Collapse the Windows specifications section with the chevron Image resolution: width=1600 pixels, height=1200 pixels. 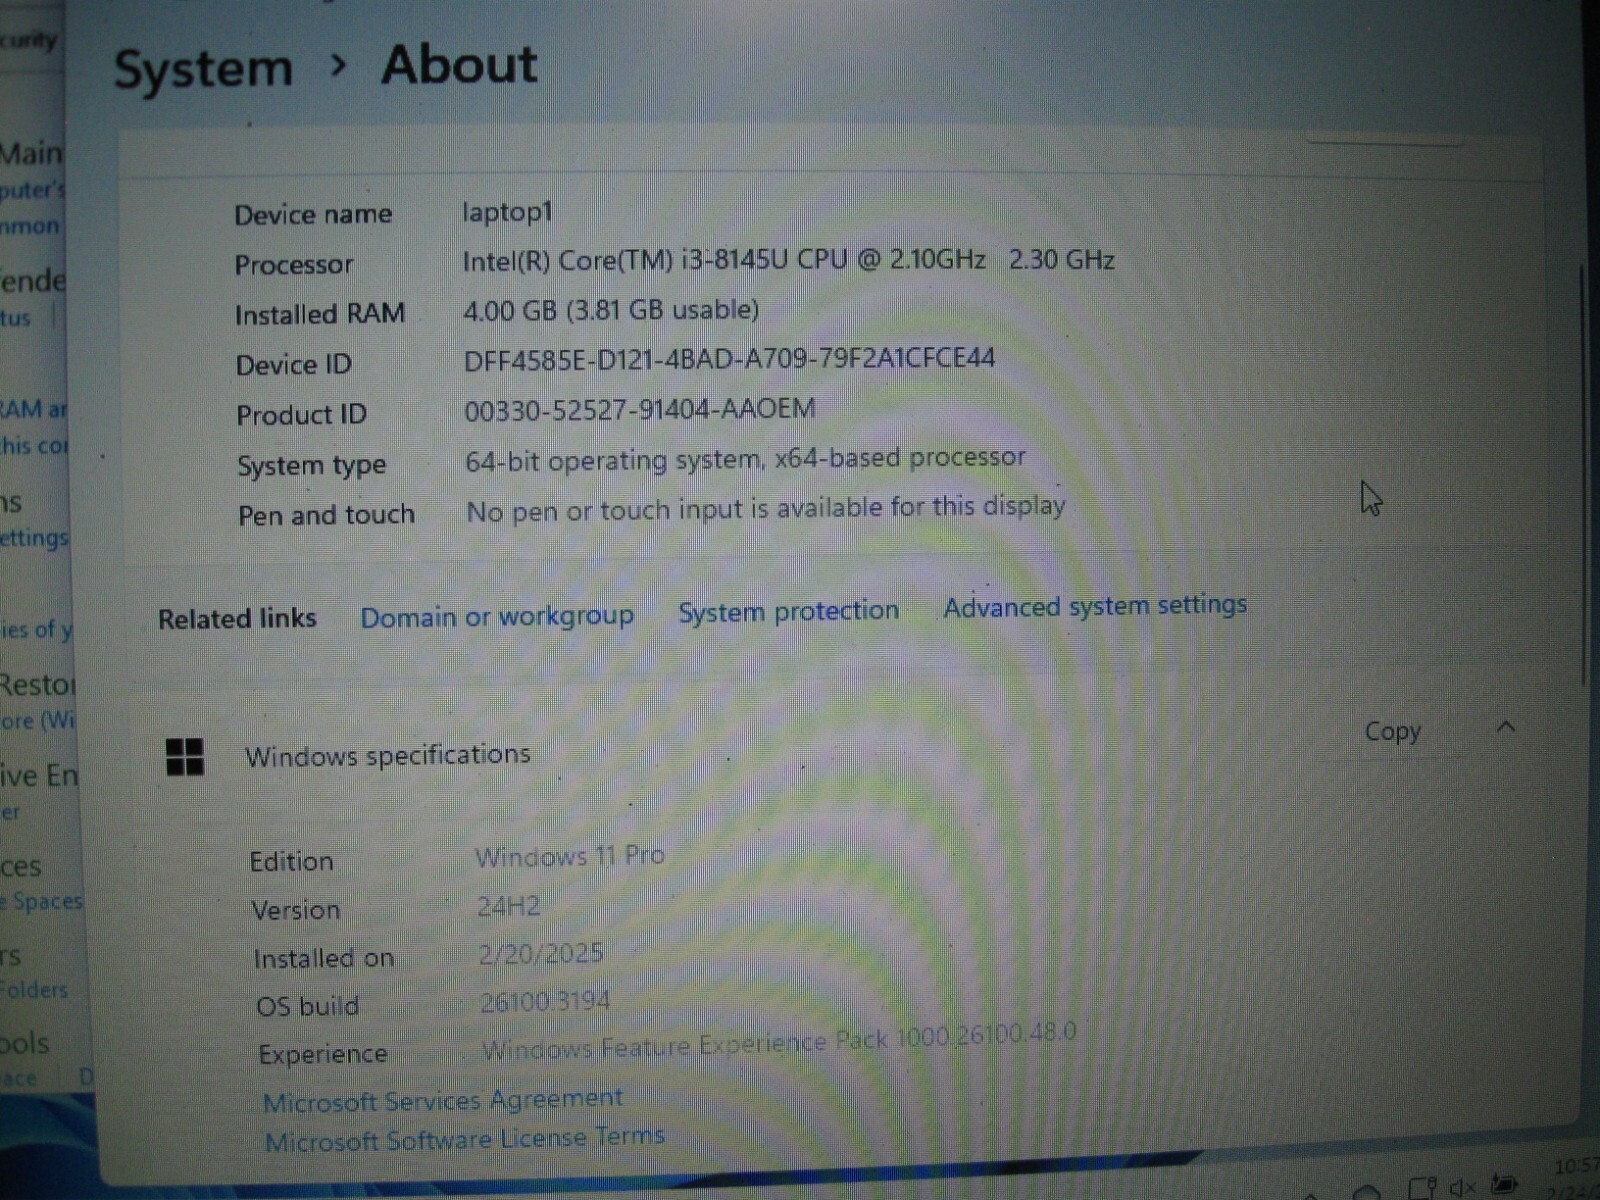1507,727
